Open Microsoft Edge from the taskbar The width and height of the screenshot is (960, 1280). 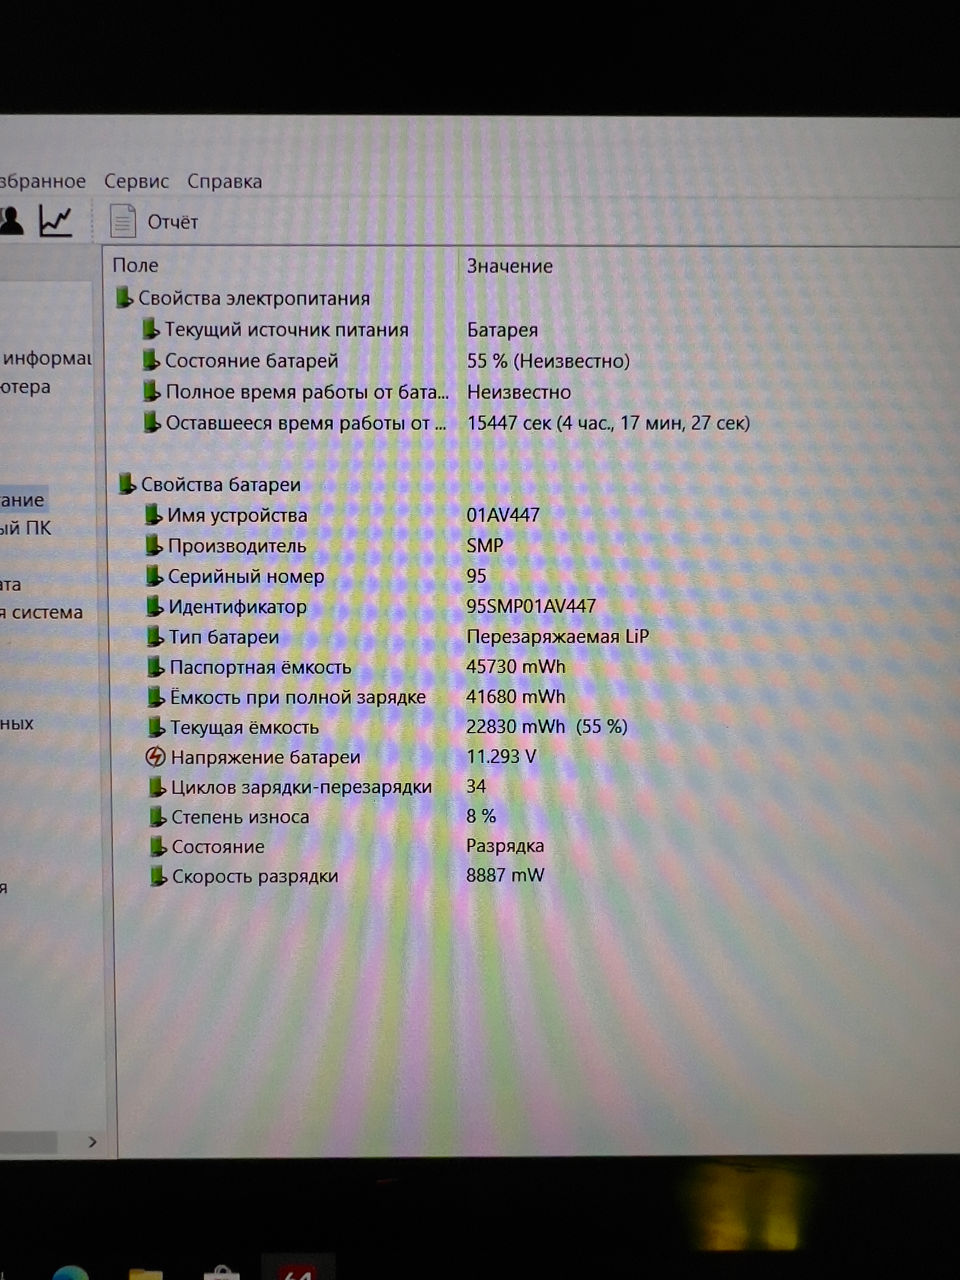(x=70, y=1273)
